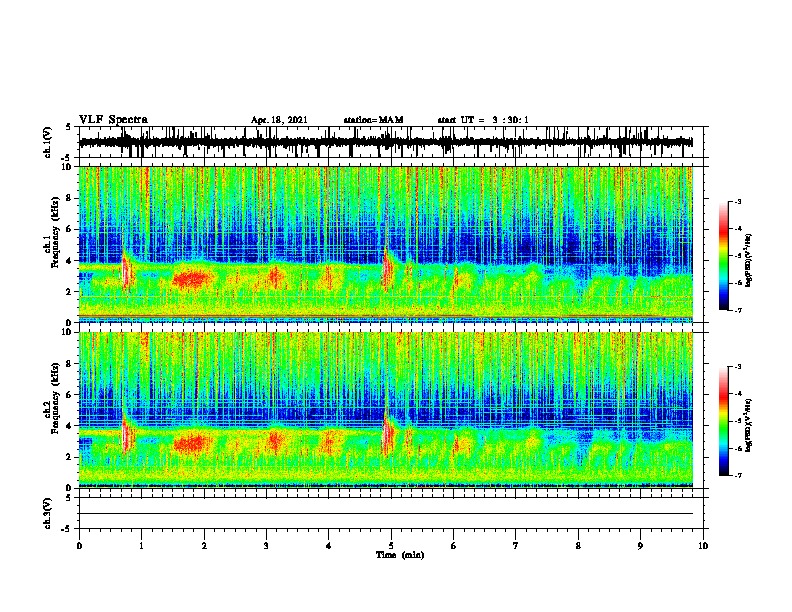The image size is (792, 612).
Task: Click the bright burst before 1 min in ch.1 spectrogram
Action: [x=126, y=271]
